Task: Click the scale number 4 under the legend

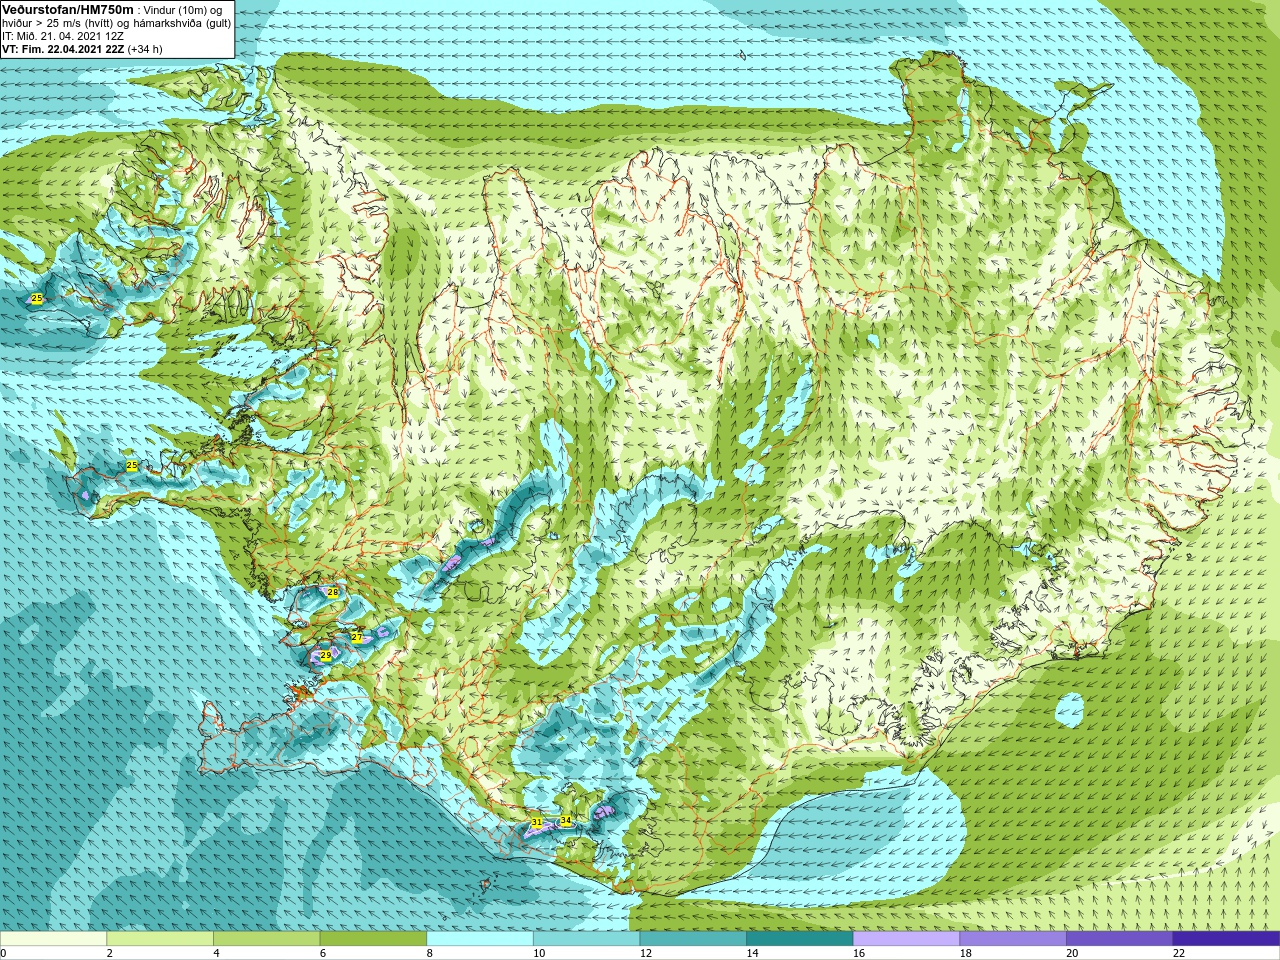Action: [216, 953]
